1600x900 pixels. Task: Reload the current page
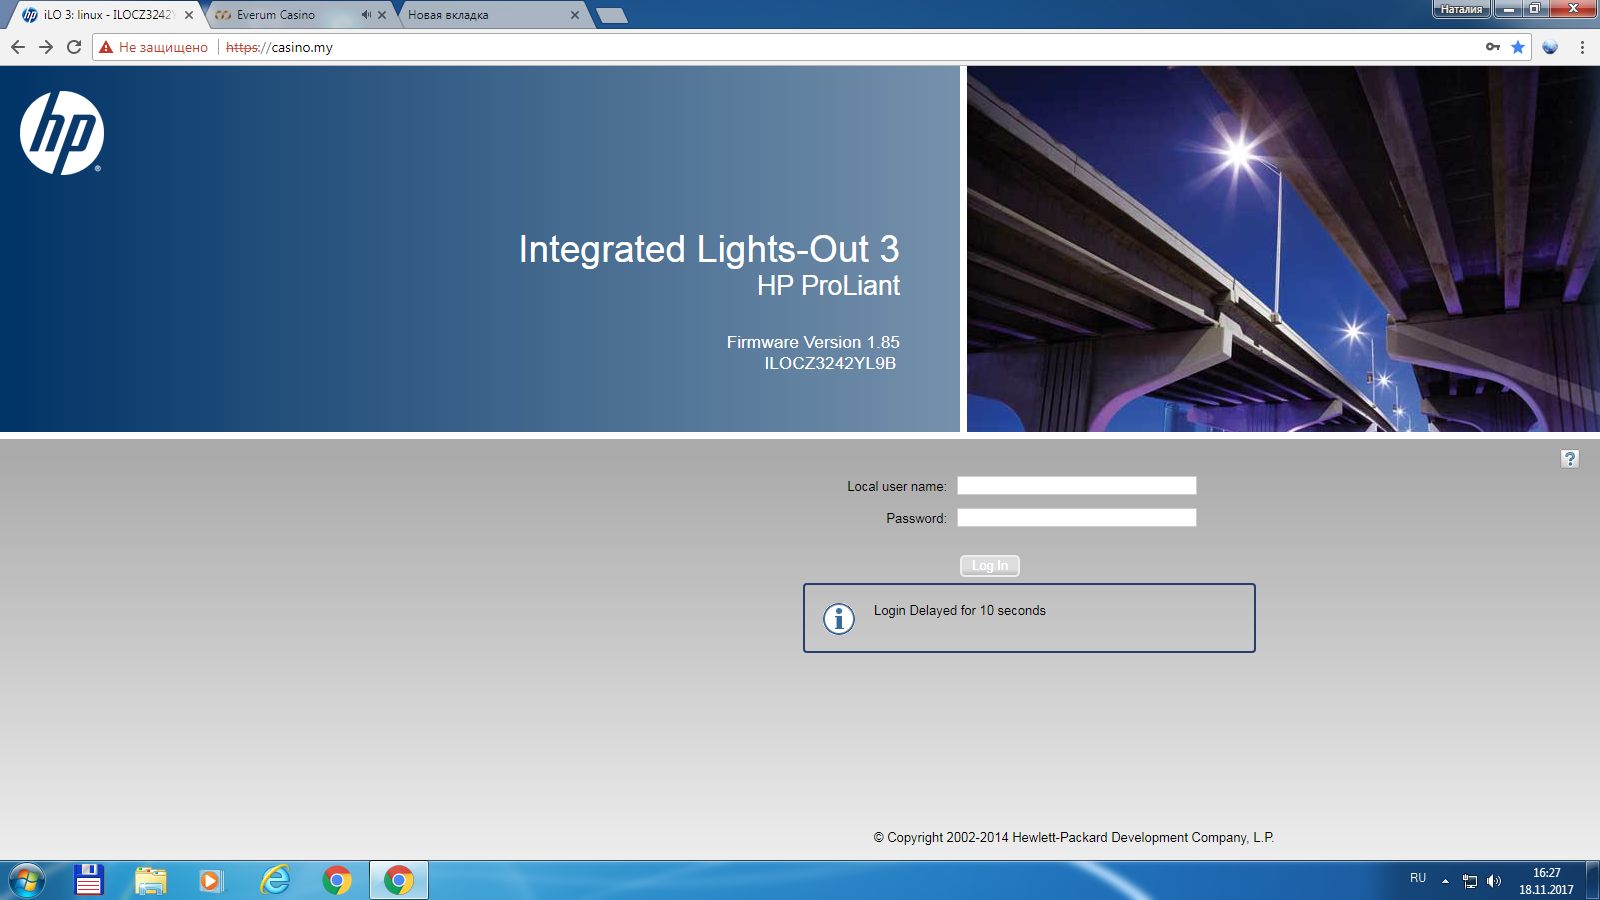click(74, 47)
